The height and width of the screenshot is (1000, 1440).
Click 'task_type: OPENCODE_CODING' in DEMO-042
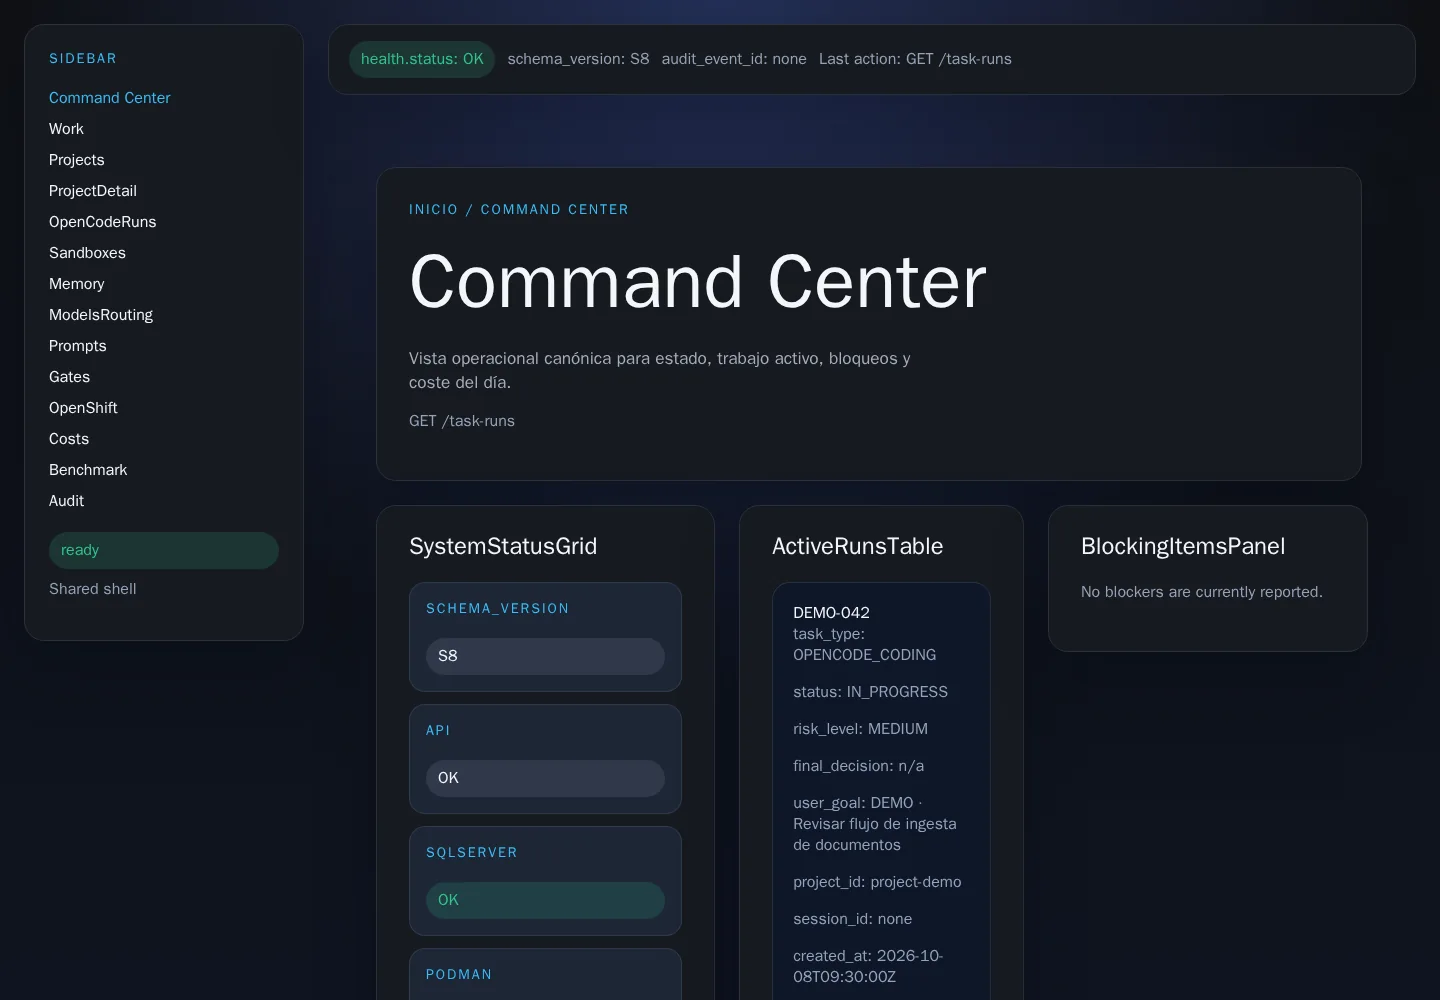click(865, 644)
